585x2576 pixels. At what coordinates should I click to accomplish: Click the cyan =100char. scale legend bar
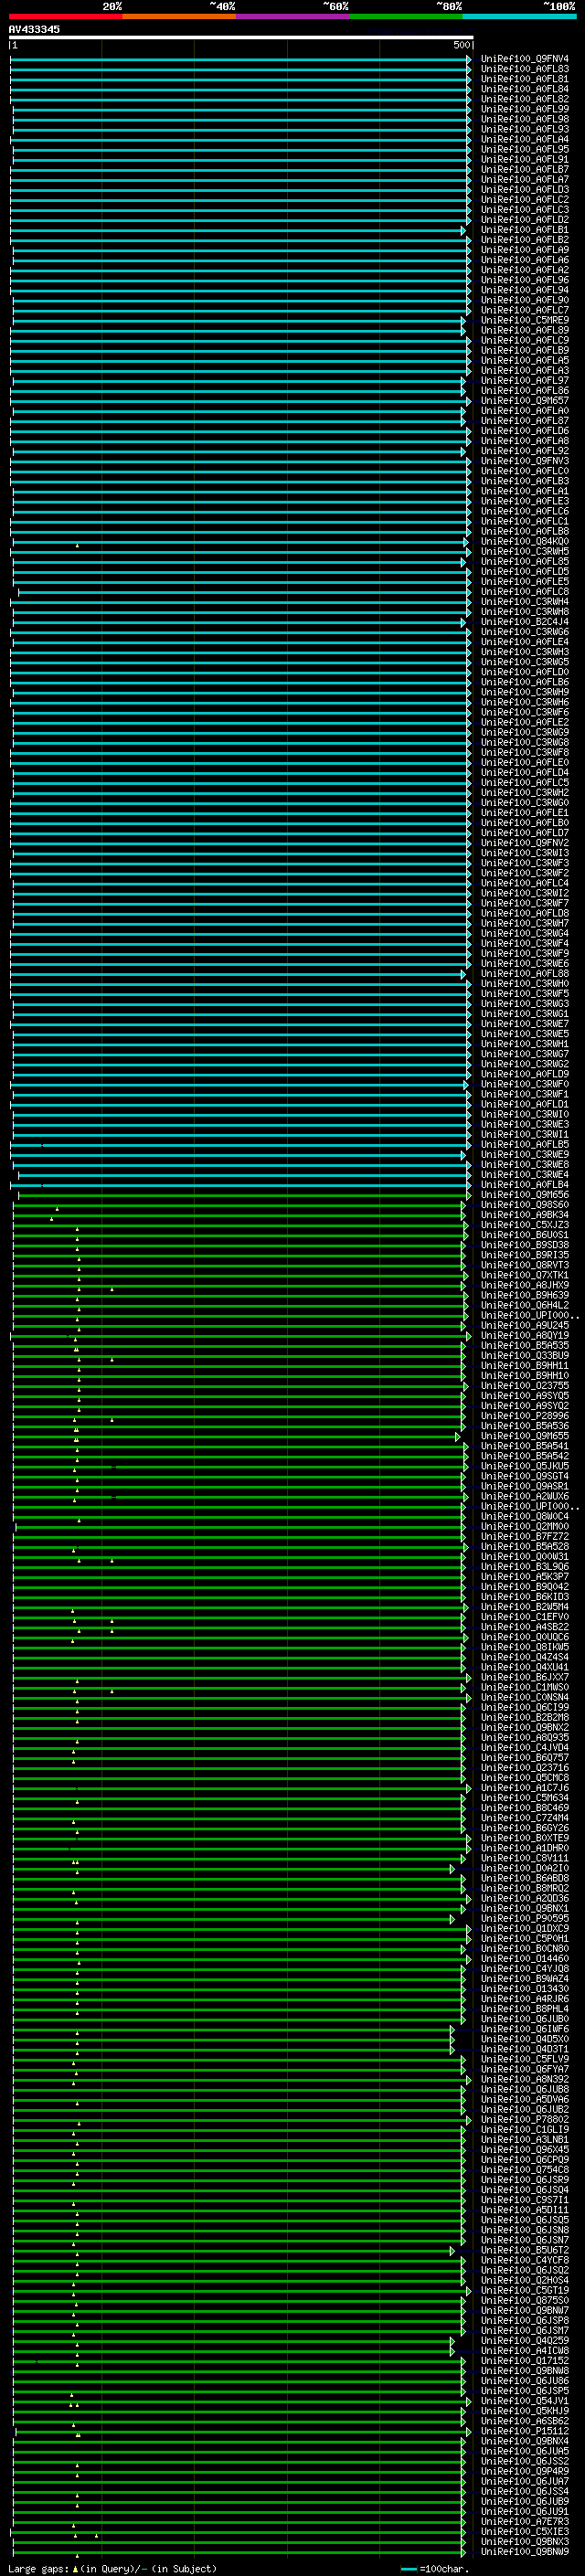click(x=408, y=2568)
